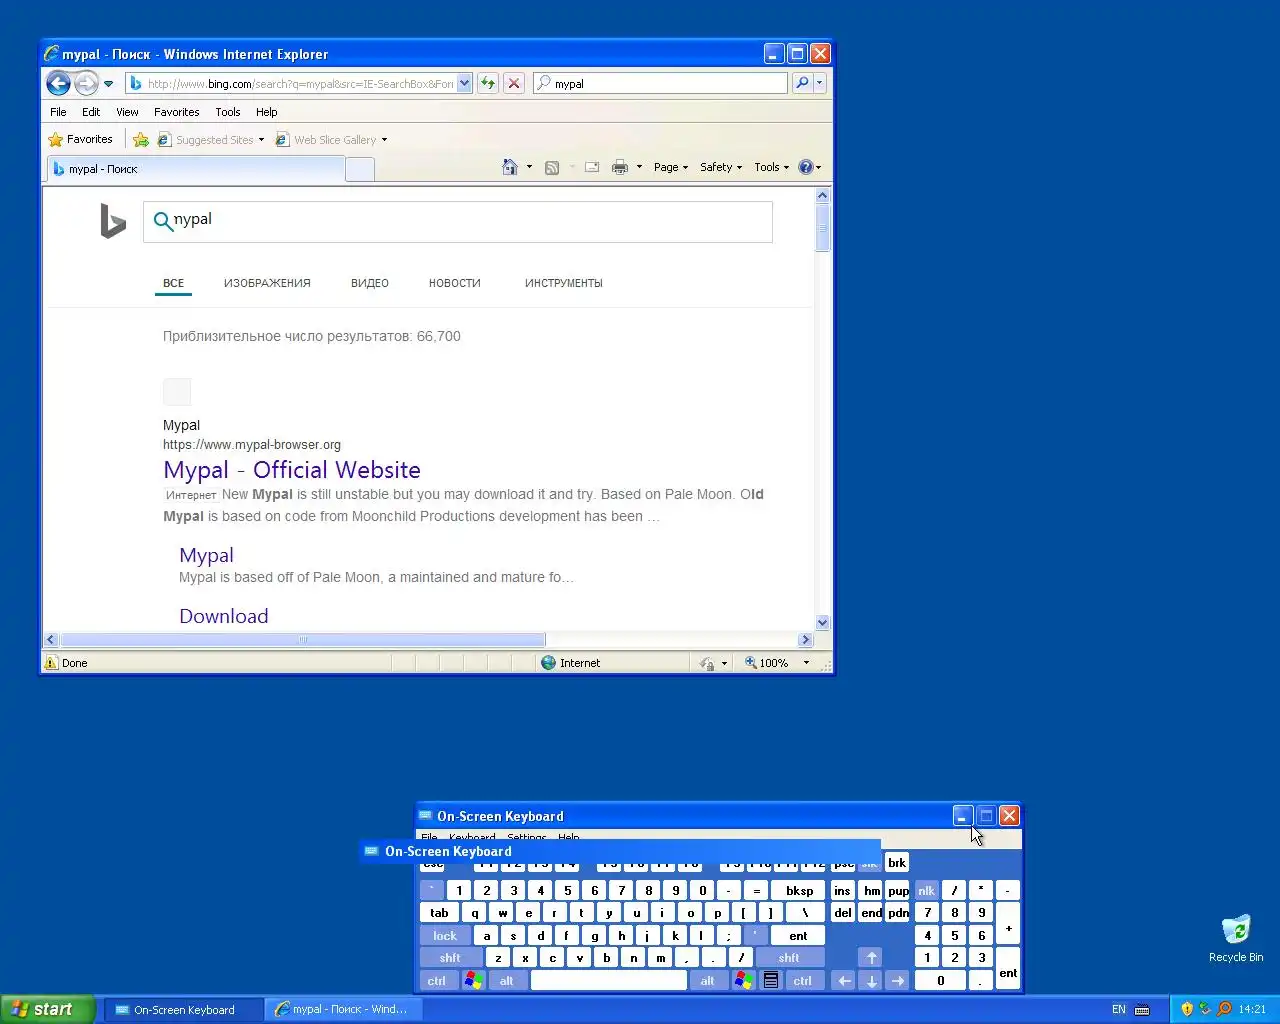Viewport: 1280px width, 1024px height.
Task: Click the right arrow key on keyboard
Action: tap(898, 981)
